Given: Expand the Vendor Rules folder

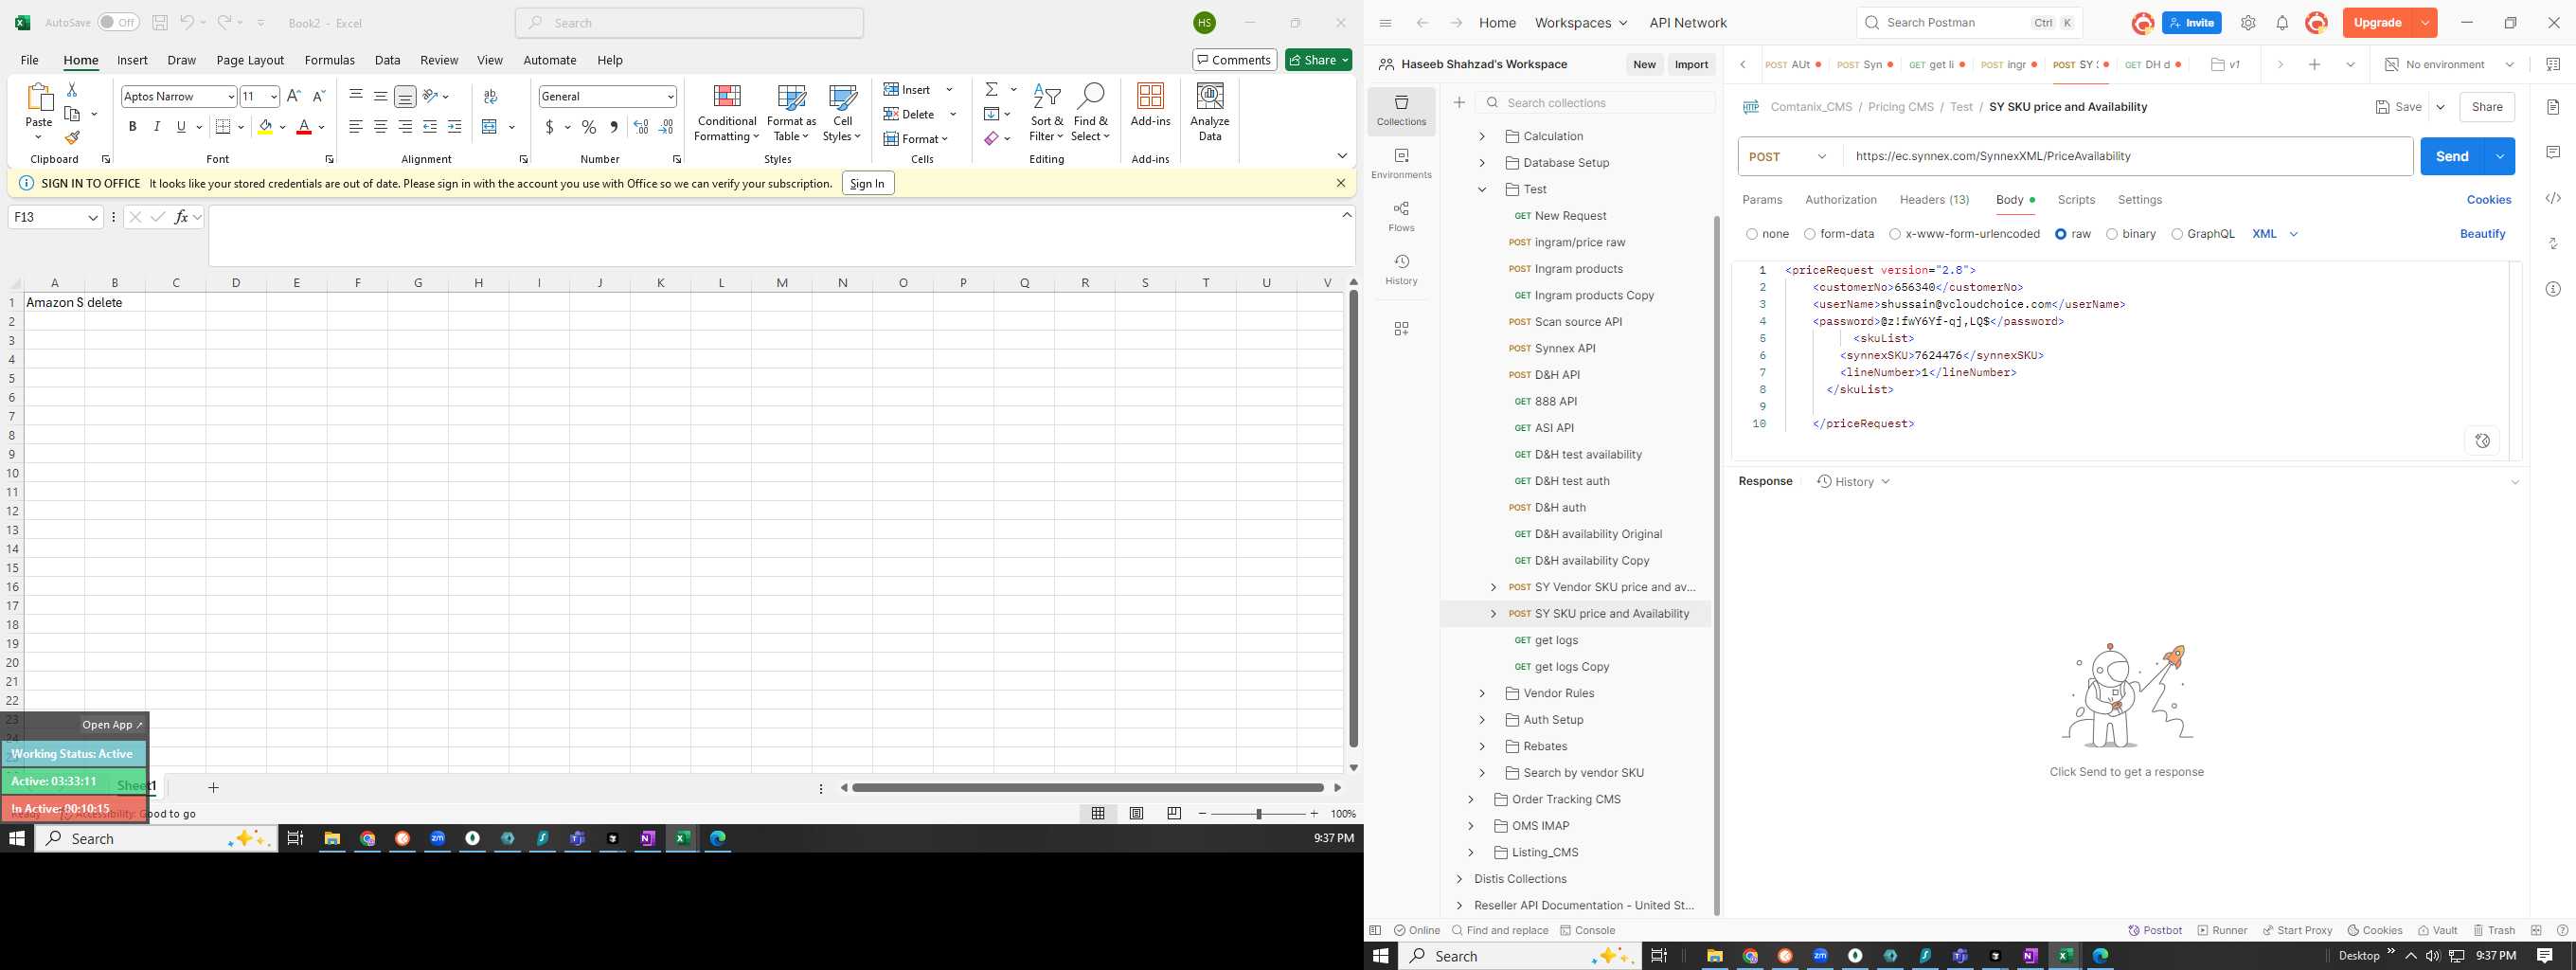Looking at the screenshot, I should pos(1482,693).
